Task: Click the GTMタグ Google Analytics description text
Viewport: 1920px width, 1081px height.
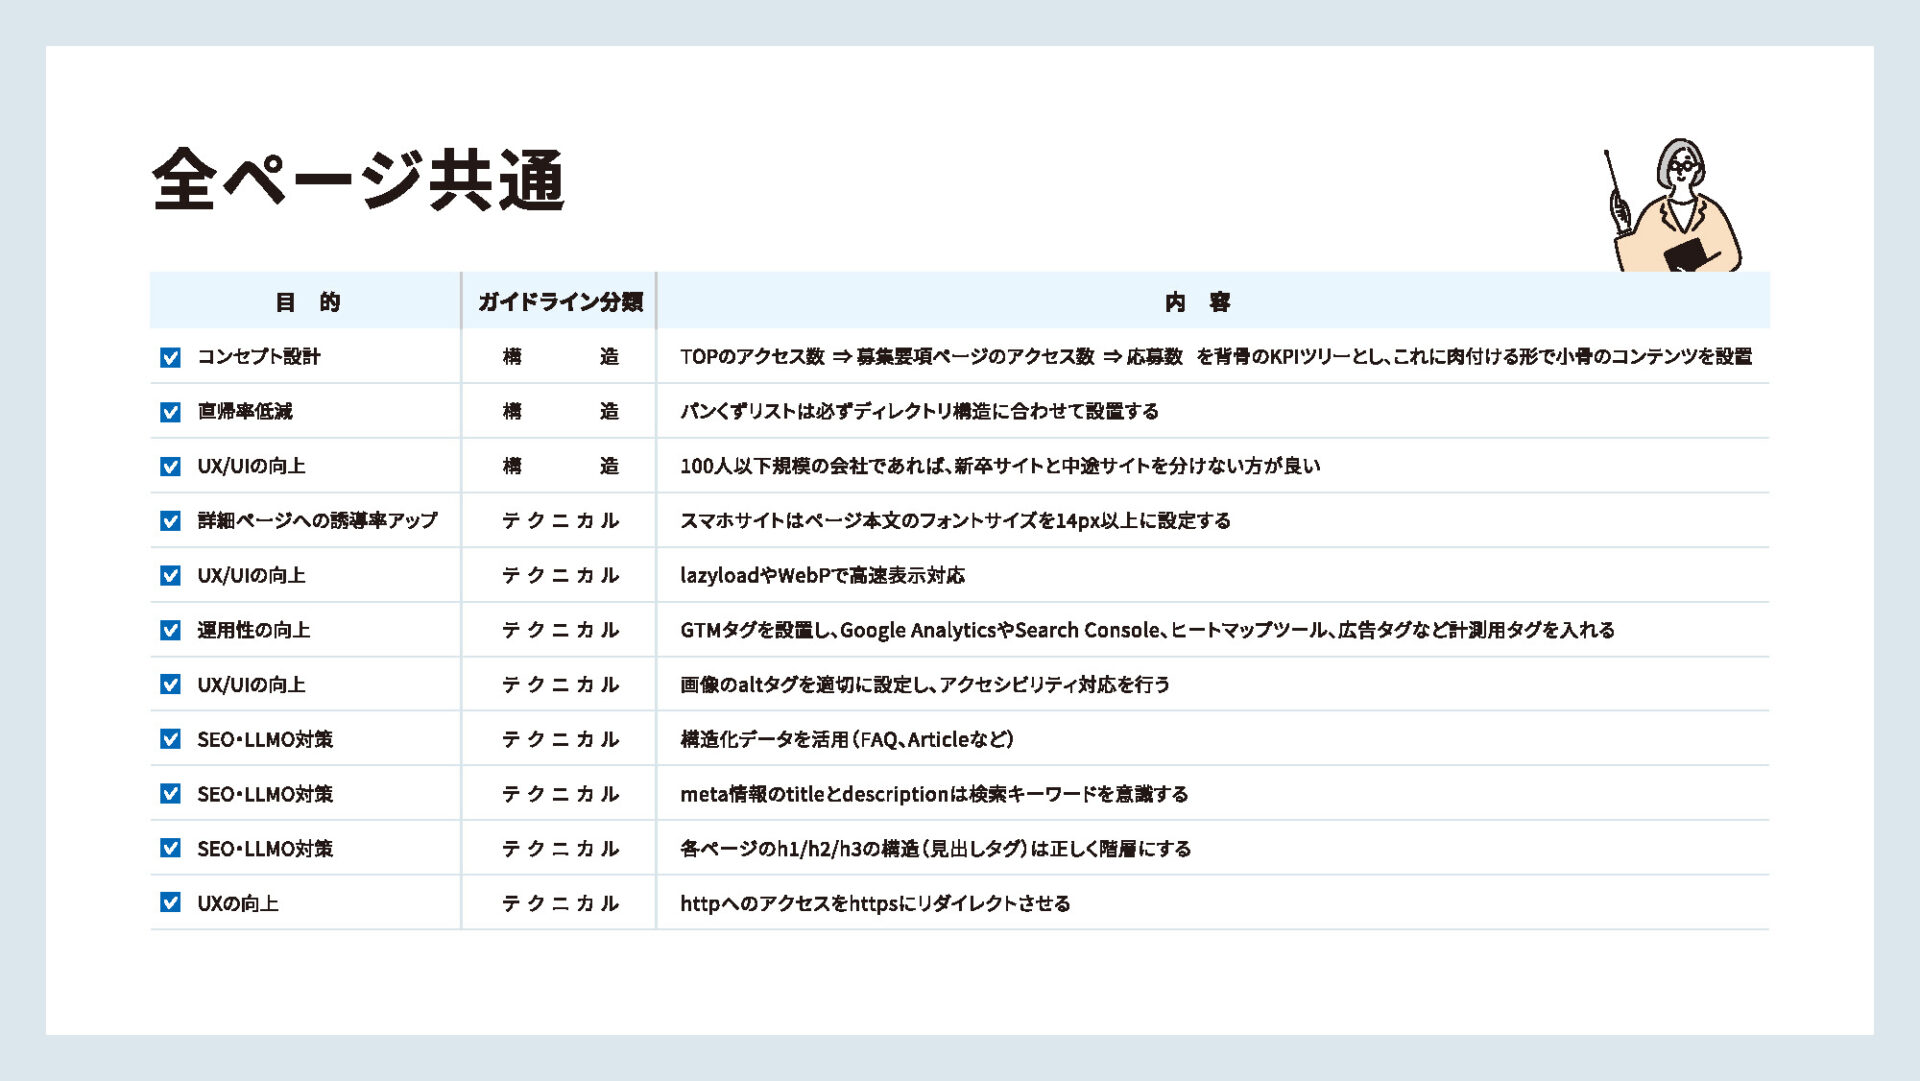Action: click(1146, 630)
